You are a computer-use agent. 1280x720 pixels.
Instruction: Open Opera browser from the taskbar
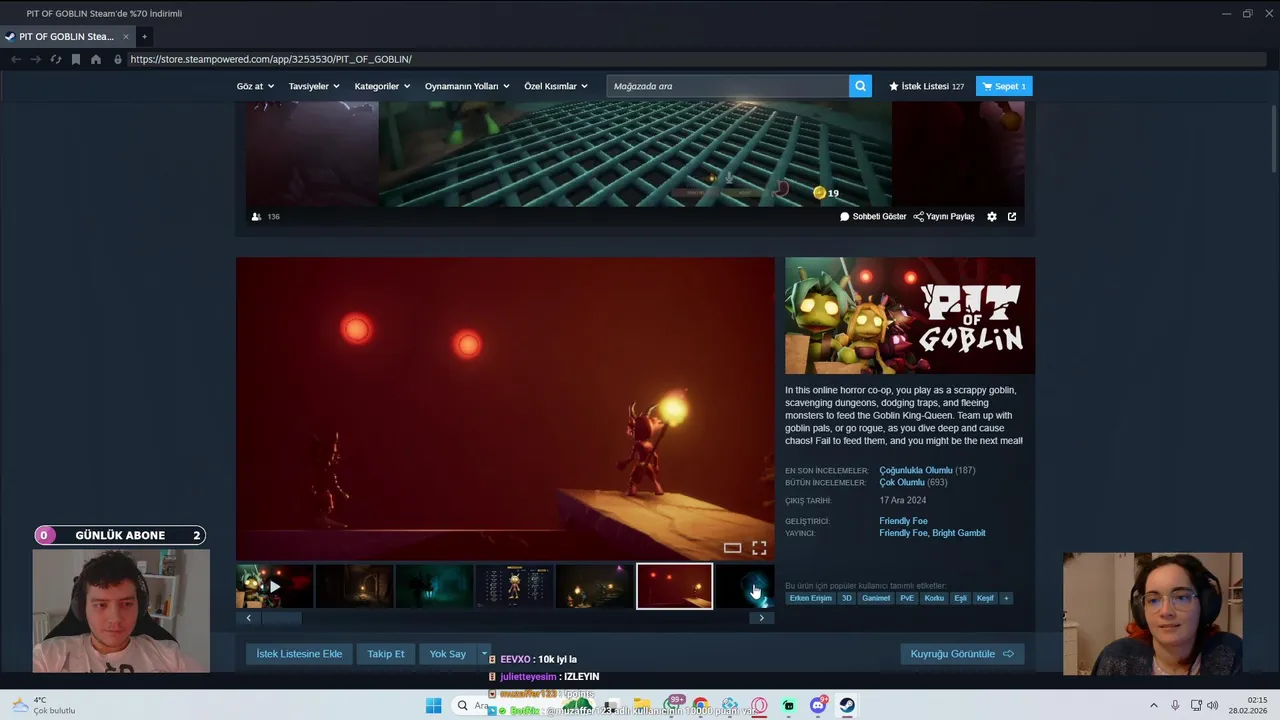759,706
